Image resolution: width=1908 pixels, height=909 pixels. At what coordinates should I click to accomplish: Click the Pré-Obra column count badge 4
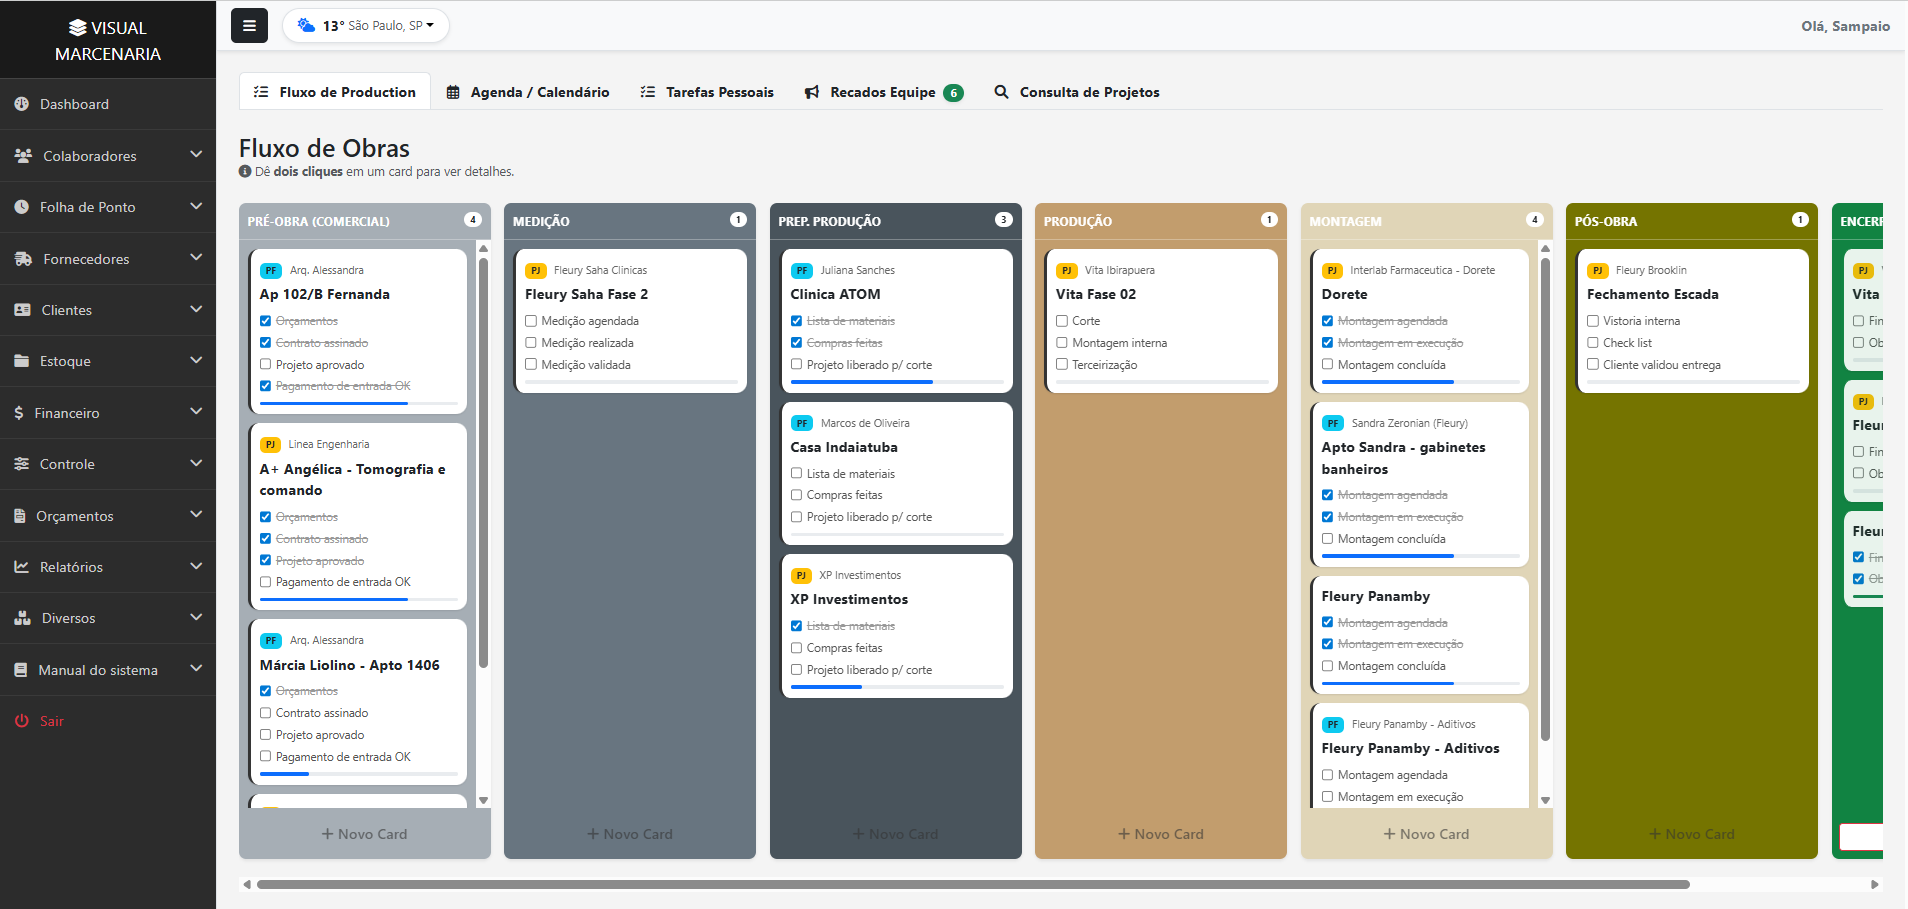(473, 220)
